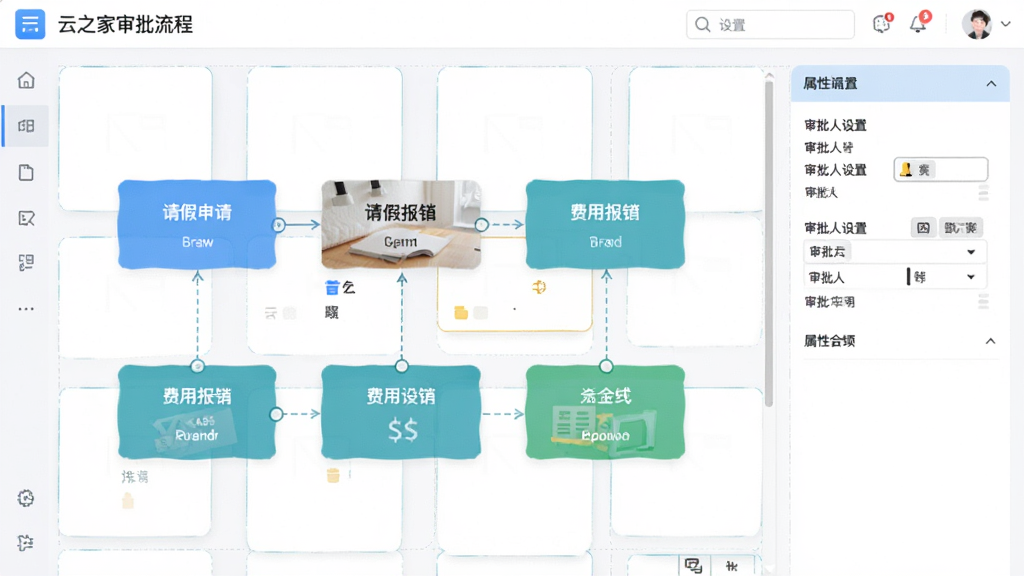Click the output connector of 请假报销 node
Viewport: 1024px width, 576px height.
click(x=482, y=225)
